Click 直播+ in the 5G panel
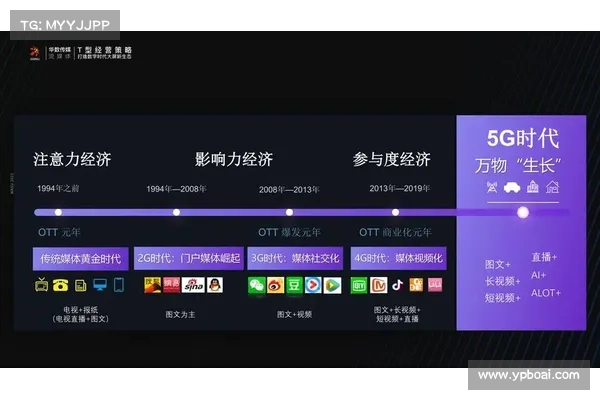This screenshot has width=600, height=400. 544,257
